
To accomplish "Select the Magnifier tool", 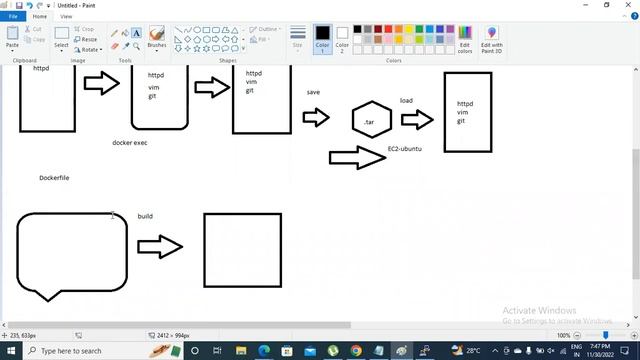I will click(136, 47).
